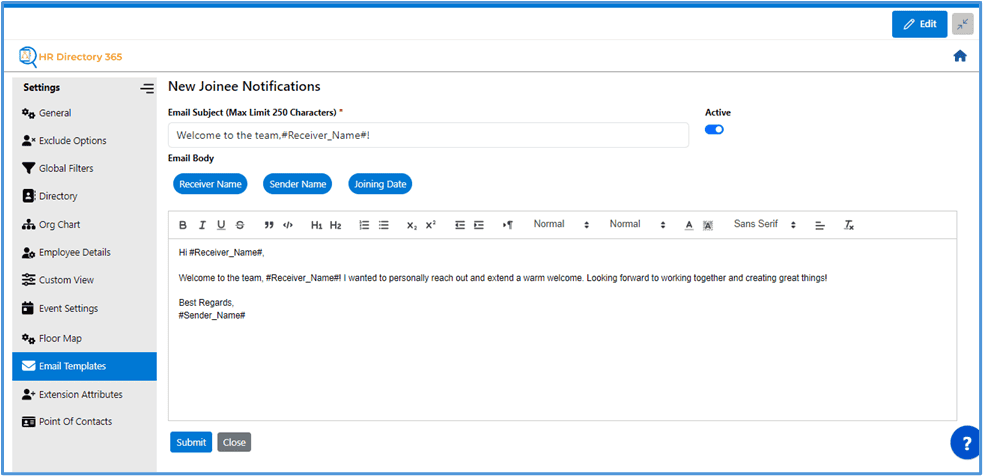Insert the Joining Date placeholder
The image size is (983, 476).
[380, 184]
